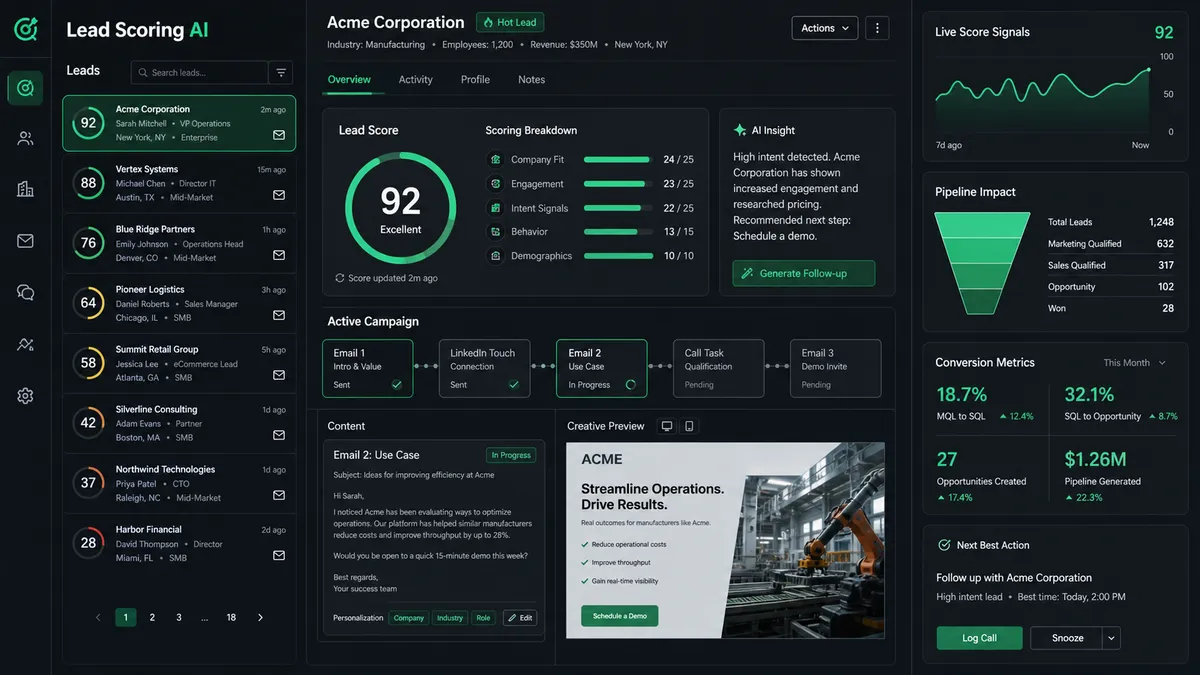
Task: Expand the Snooze options arrow
Action: click(1112, 638)
